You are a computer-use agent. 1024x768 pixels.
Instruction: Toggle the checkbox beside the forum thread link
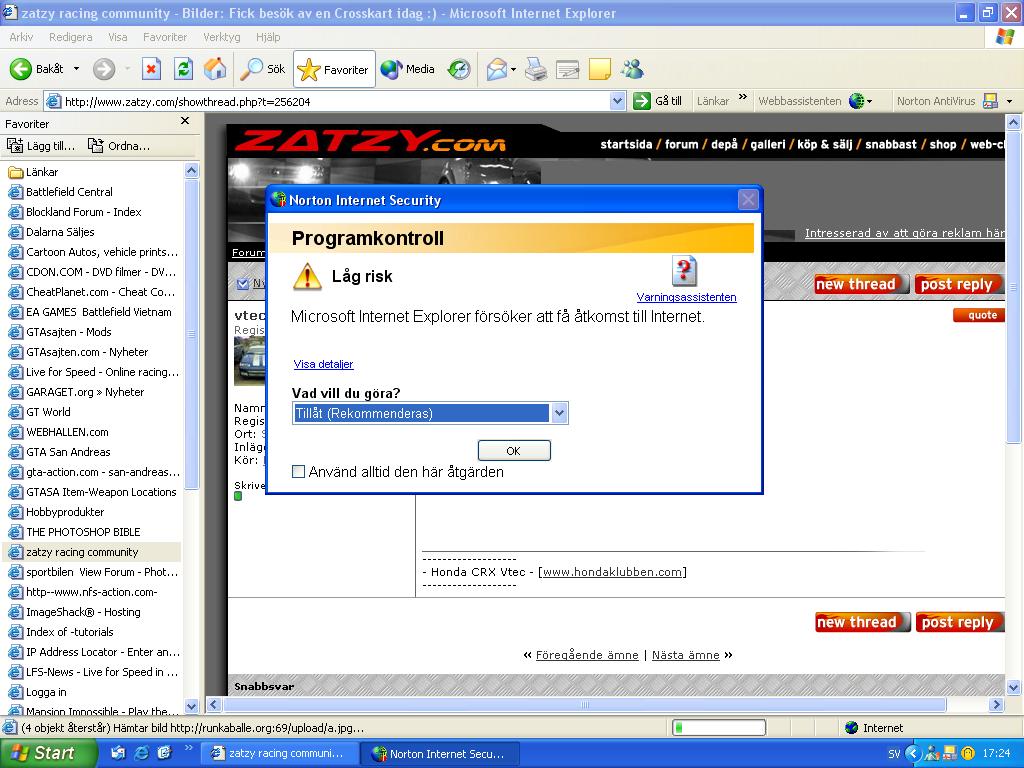click(x=243, y=283)
